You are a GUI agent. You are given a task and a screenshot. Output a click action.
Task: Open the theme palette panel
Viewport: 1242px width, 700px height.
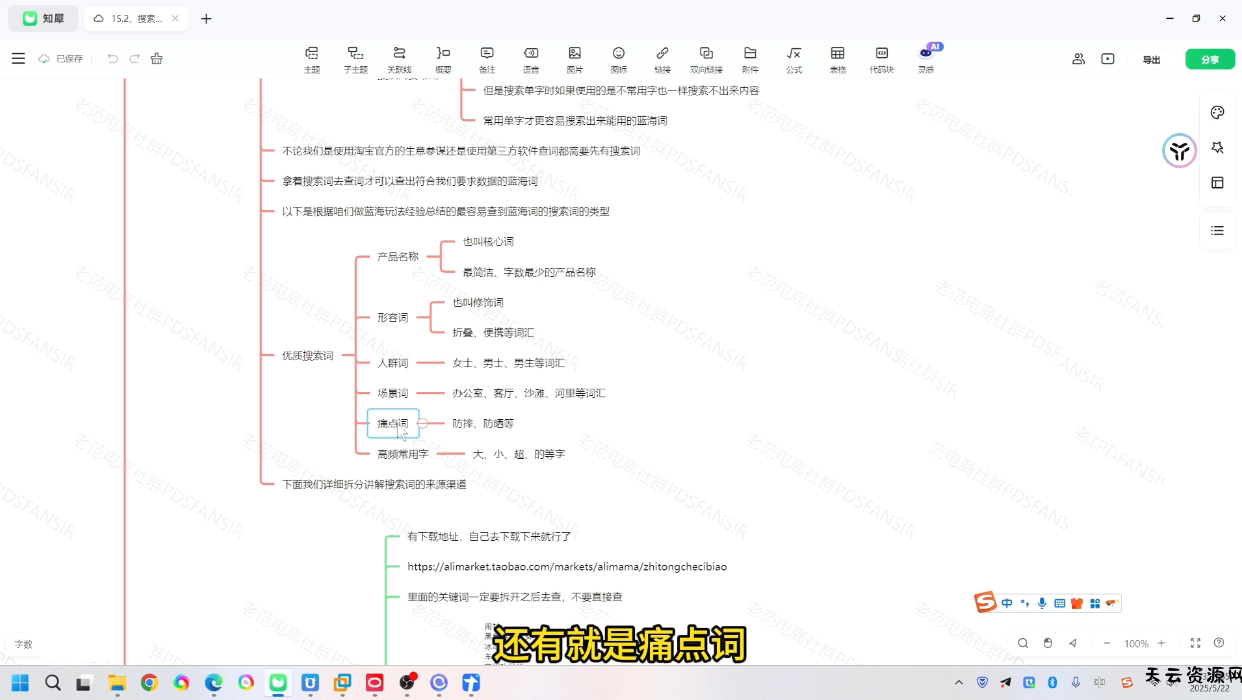coord(1217,113)
